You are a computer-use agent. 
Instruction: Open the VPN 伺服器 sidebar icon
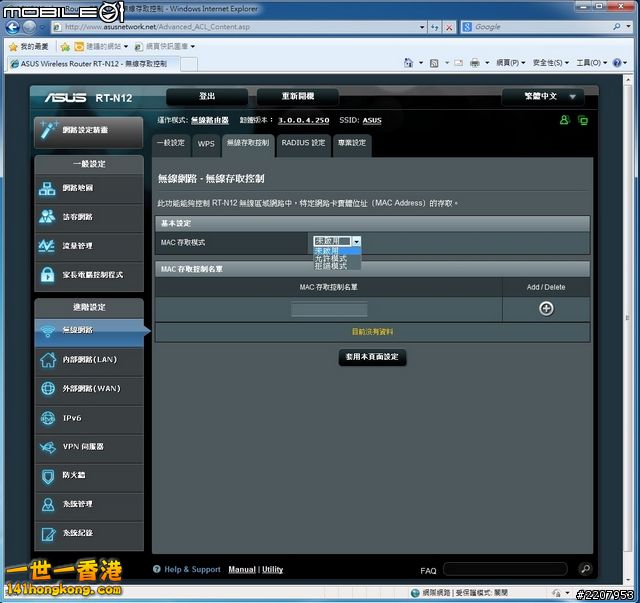pos(47,447)
